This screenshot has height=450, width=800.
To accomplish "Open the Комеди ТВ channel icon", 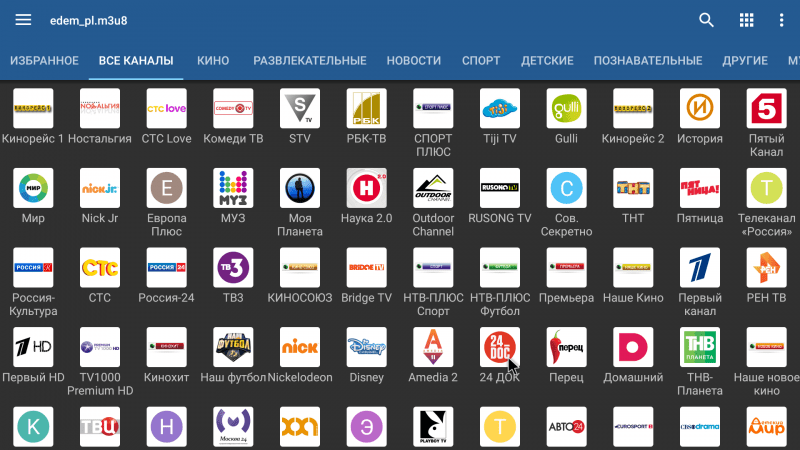I will pos(233,108).
